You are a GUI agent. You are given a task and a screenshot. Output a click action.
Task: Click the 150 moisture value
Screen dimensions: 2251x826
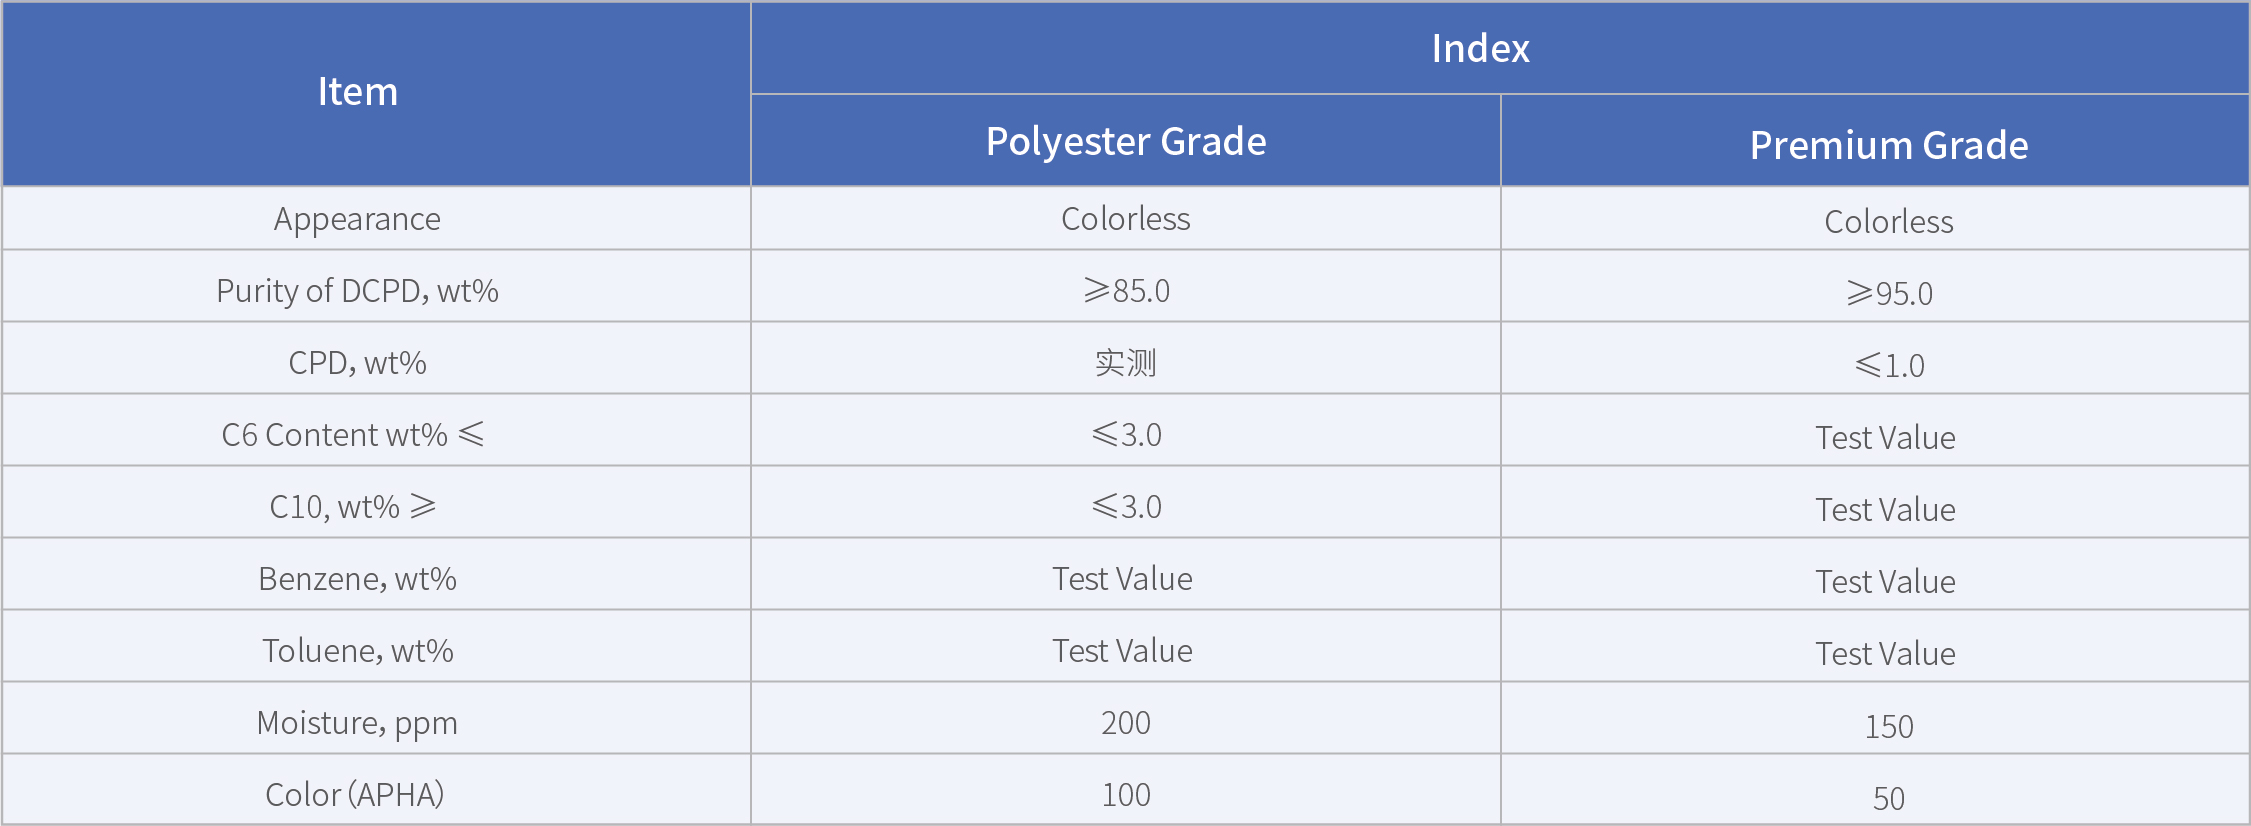pyautogui.click(x=1888, y=726)
